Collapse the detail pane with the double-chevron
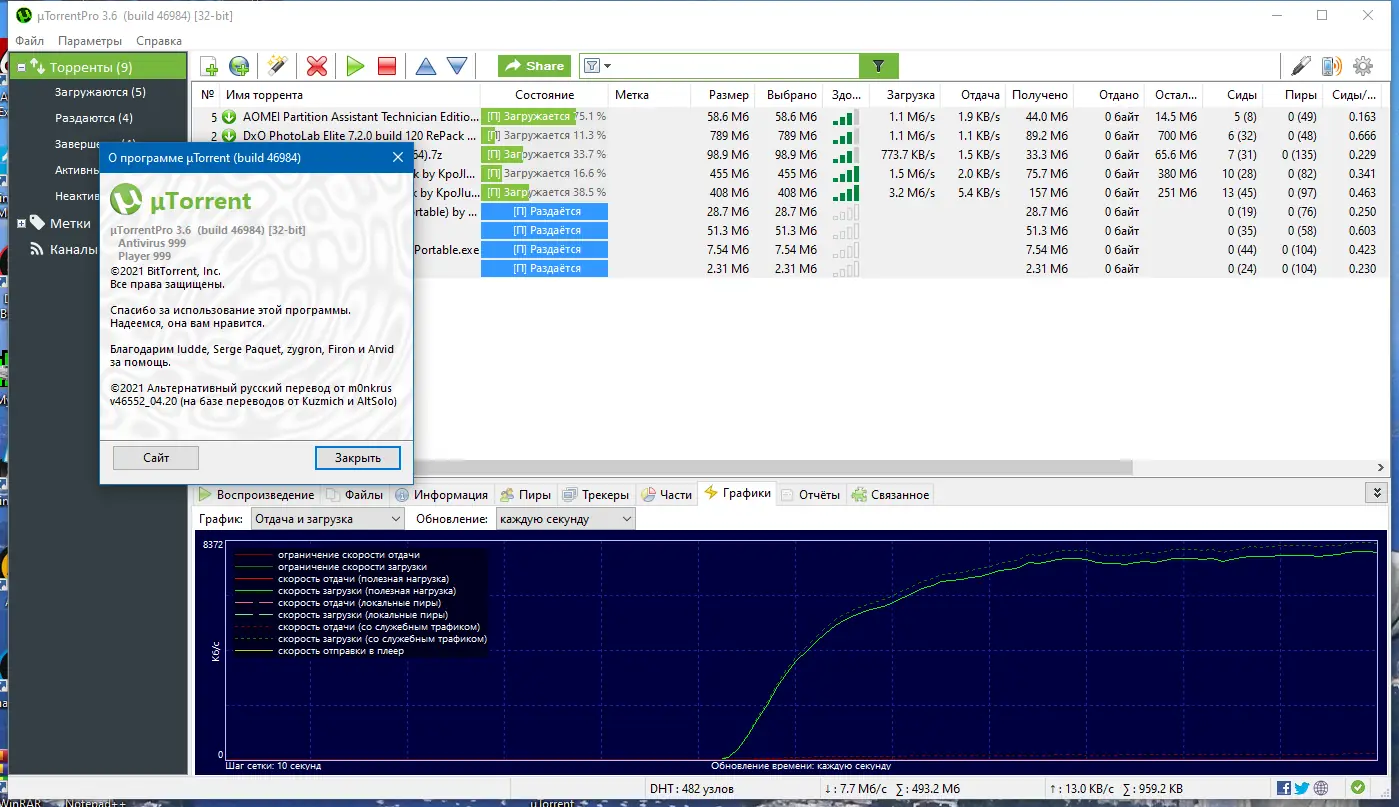This screenshot has height=807, width=1399. (1377, 493)
